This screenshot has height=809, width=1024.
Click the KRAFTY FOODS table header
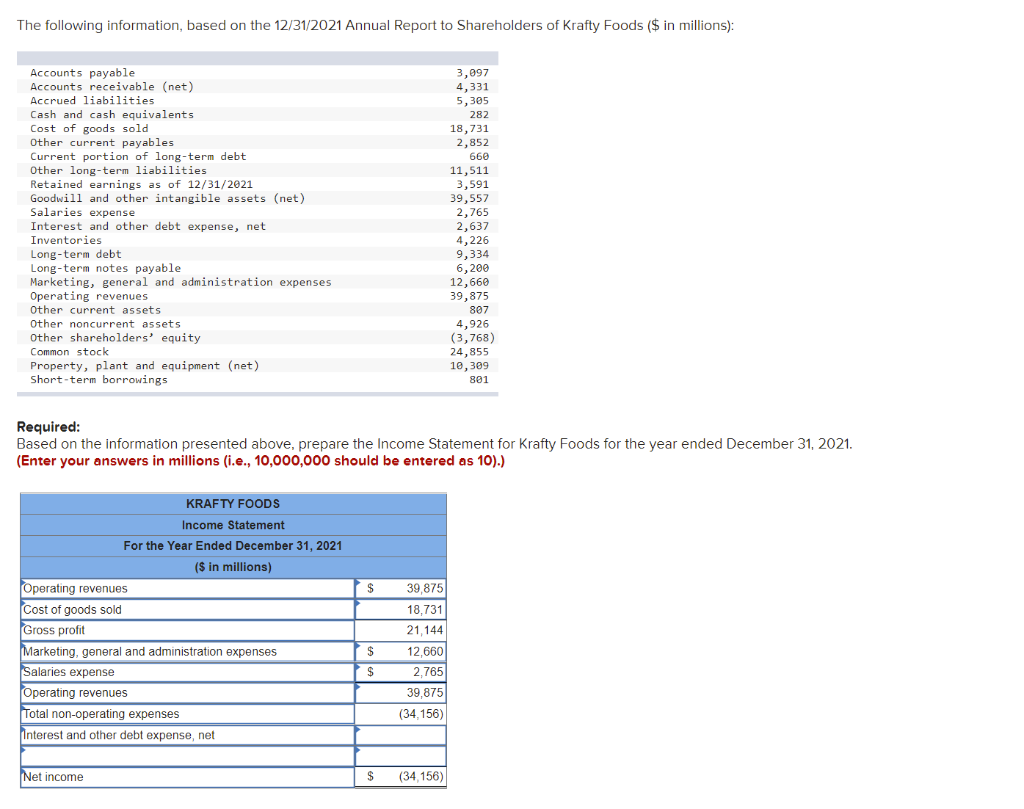233,503
